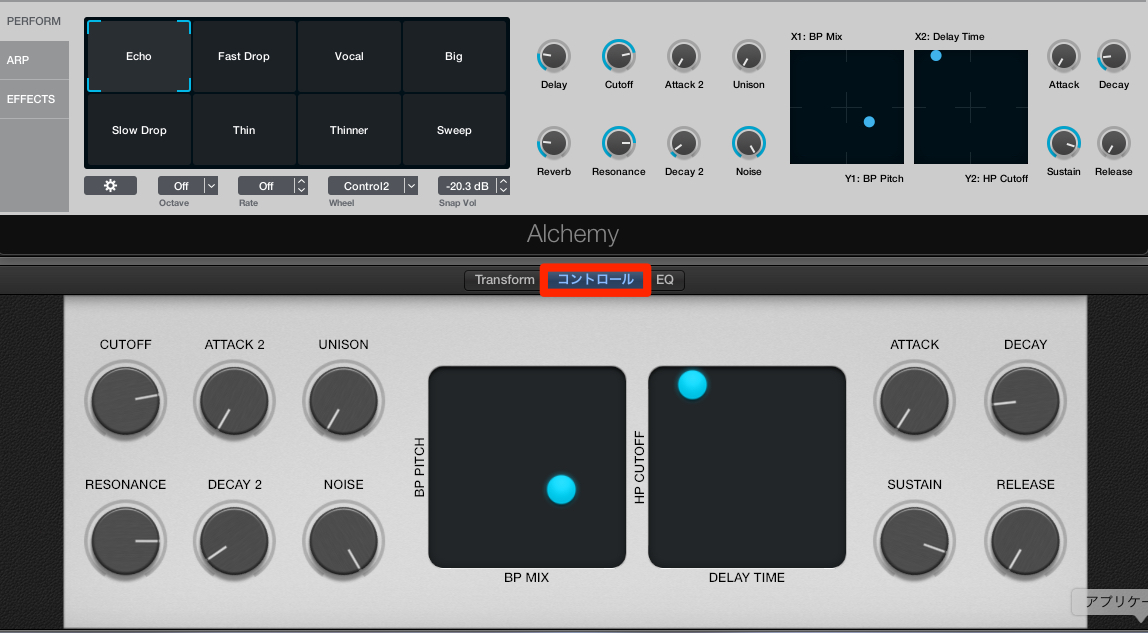This screenshot has height=633, width=1148.
Task: Open the コントロール tab
Action: (596, 280)
